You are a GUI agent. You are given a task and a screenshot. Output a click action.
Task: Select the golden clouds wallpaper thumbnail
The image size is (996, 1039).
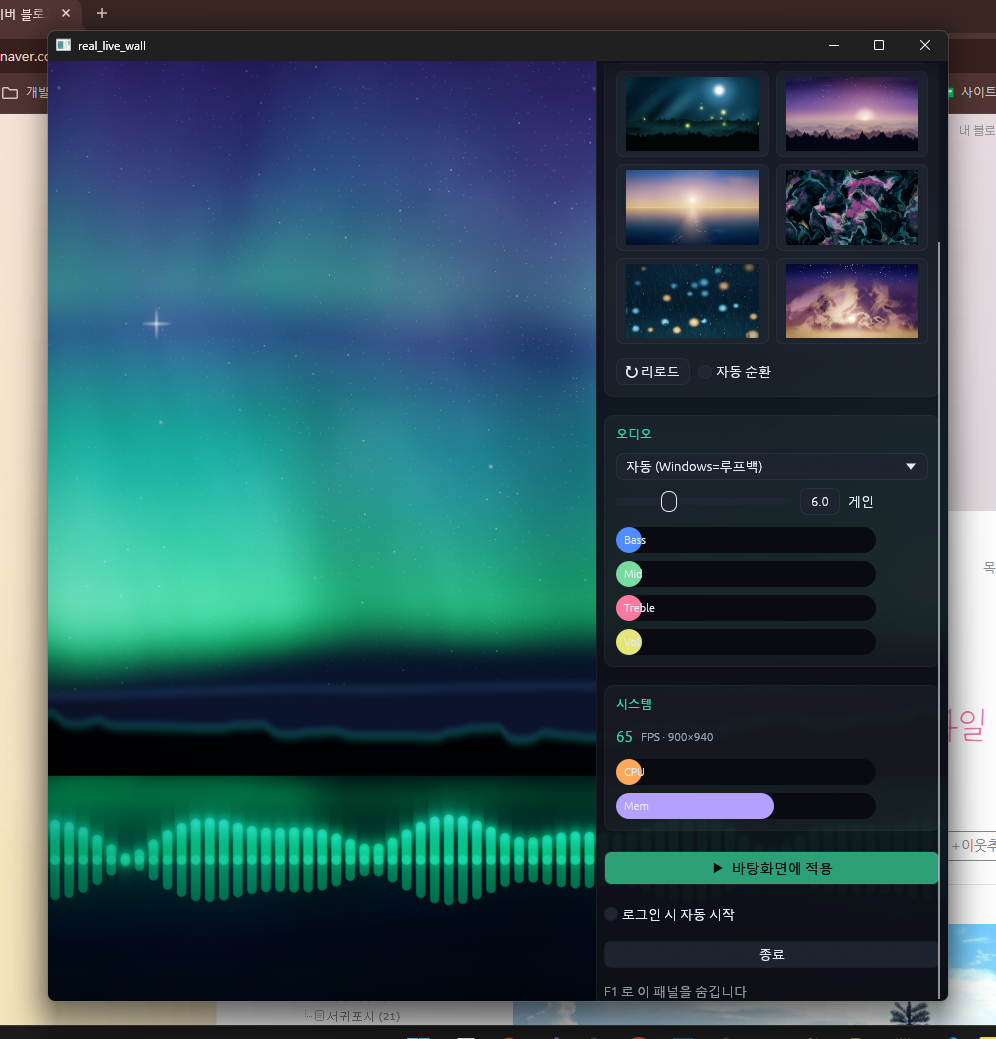(852, 301)
